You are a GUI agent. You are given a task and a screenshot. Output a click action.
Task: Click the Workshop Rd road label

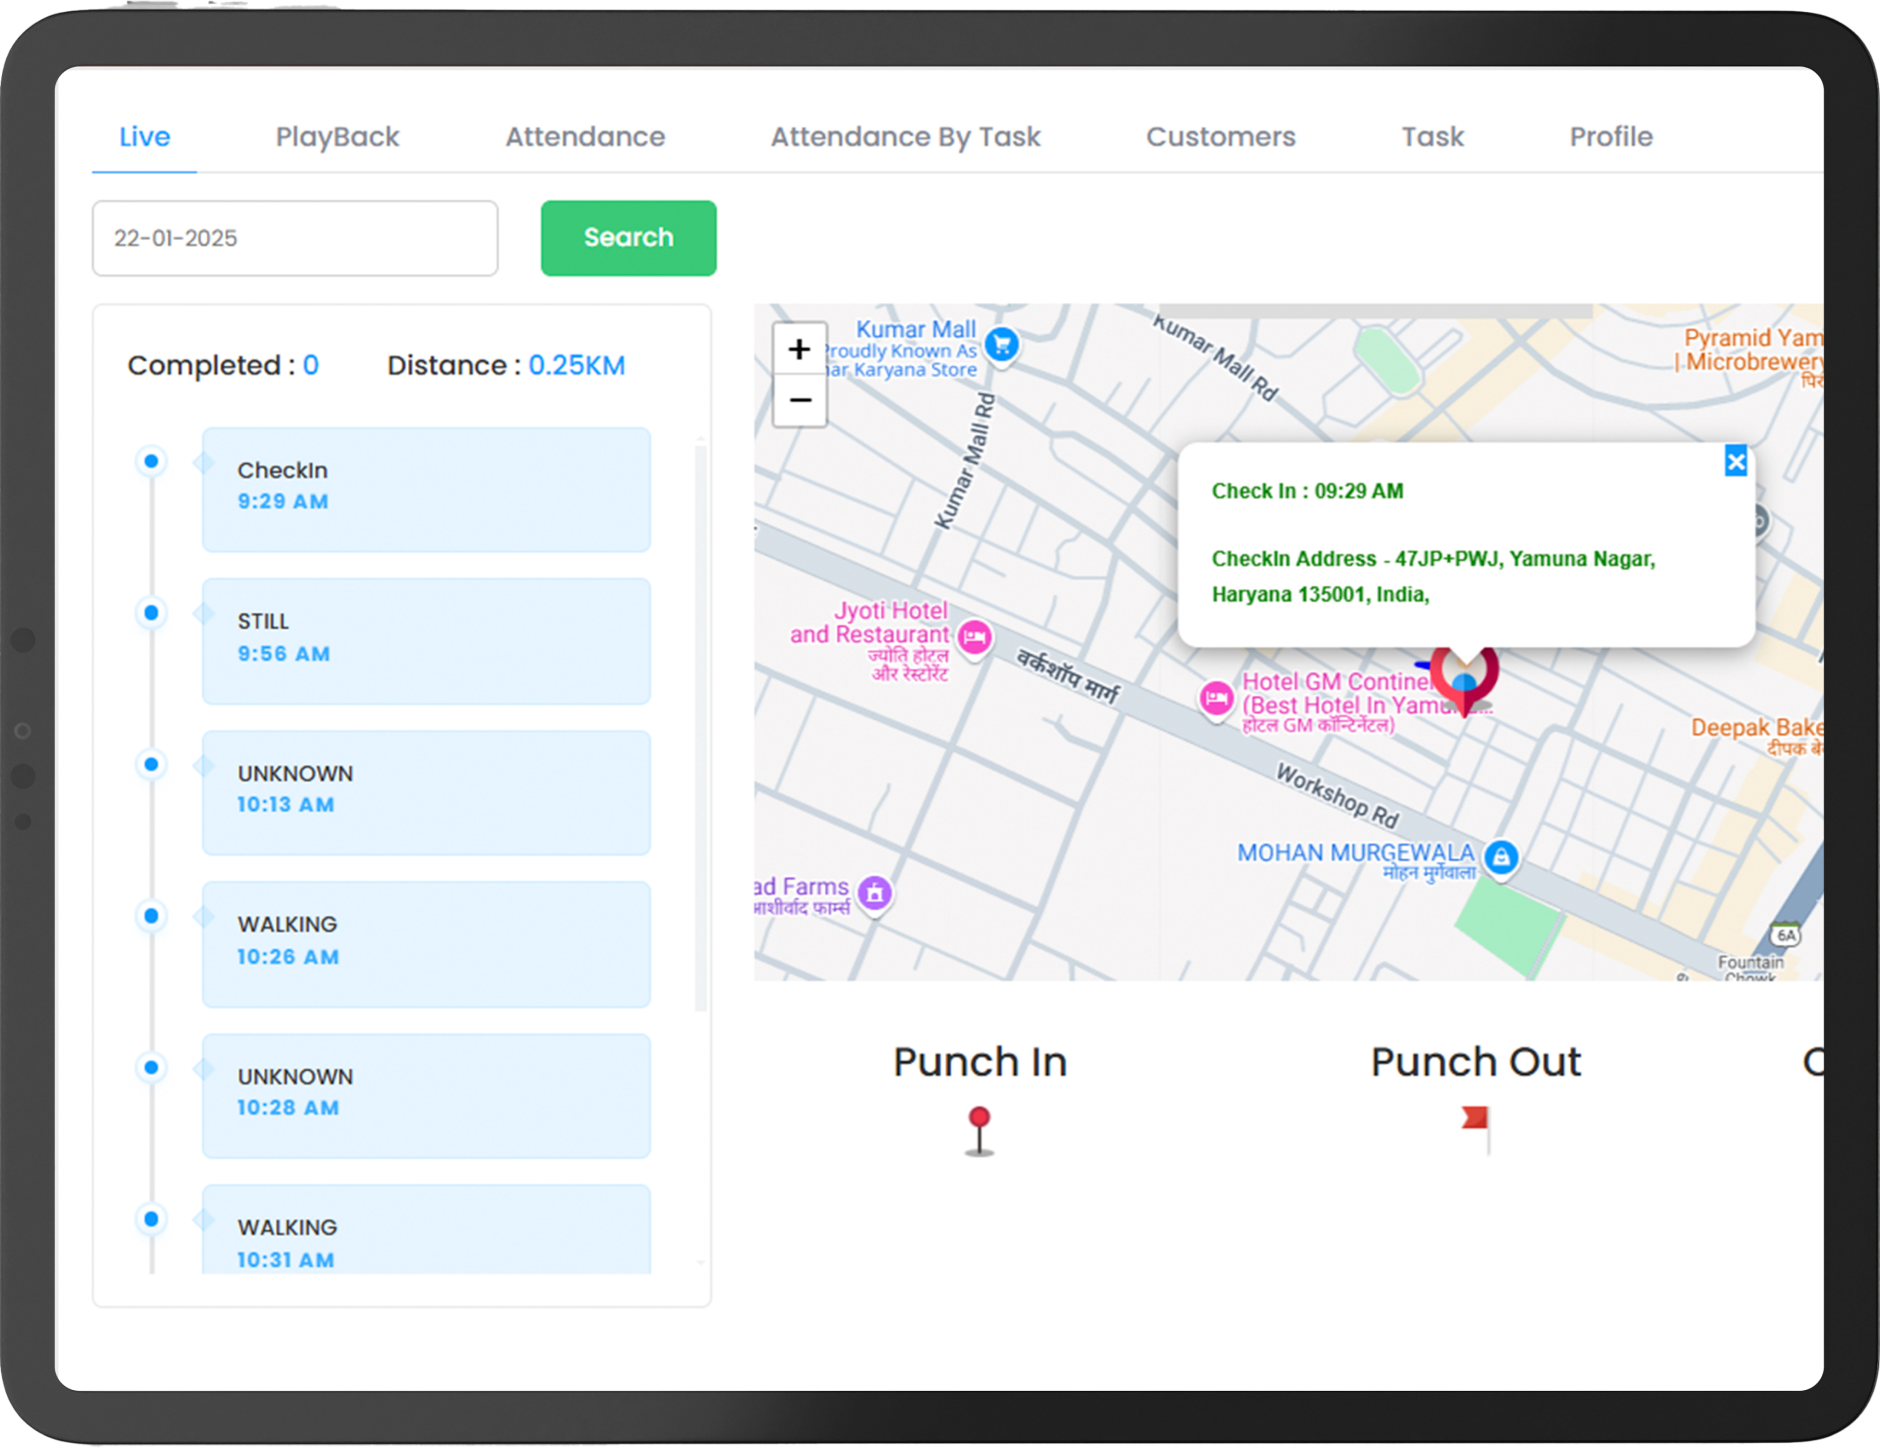pyautogui.click(x=1337, y=797)
